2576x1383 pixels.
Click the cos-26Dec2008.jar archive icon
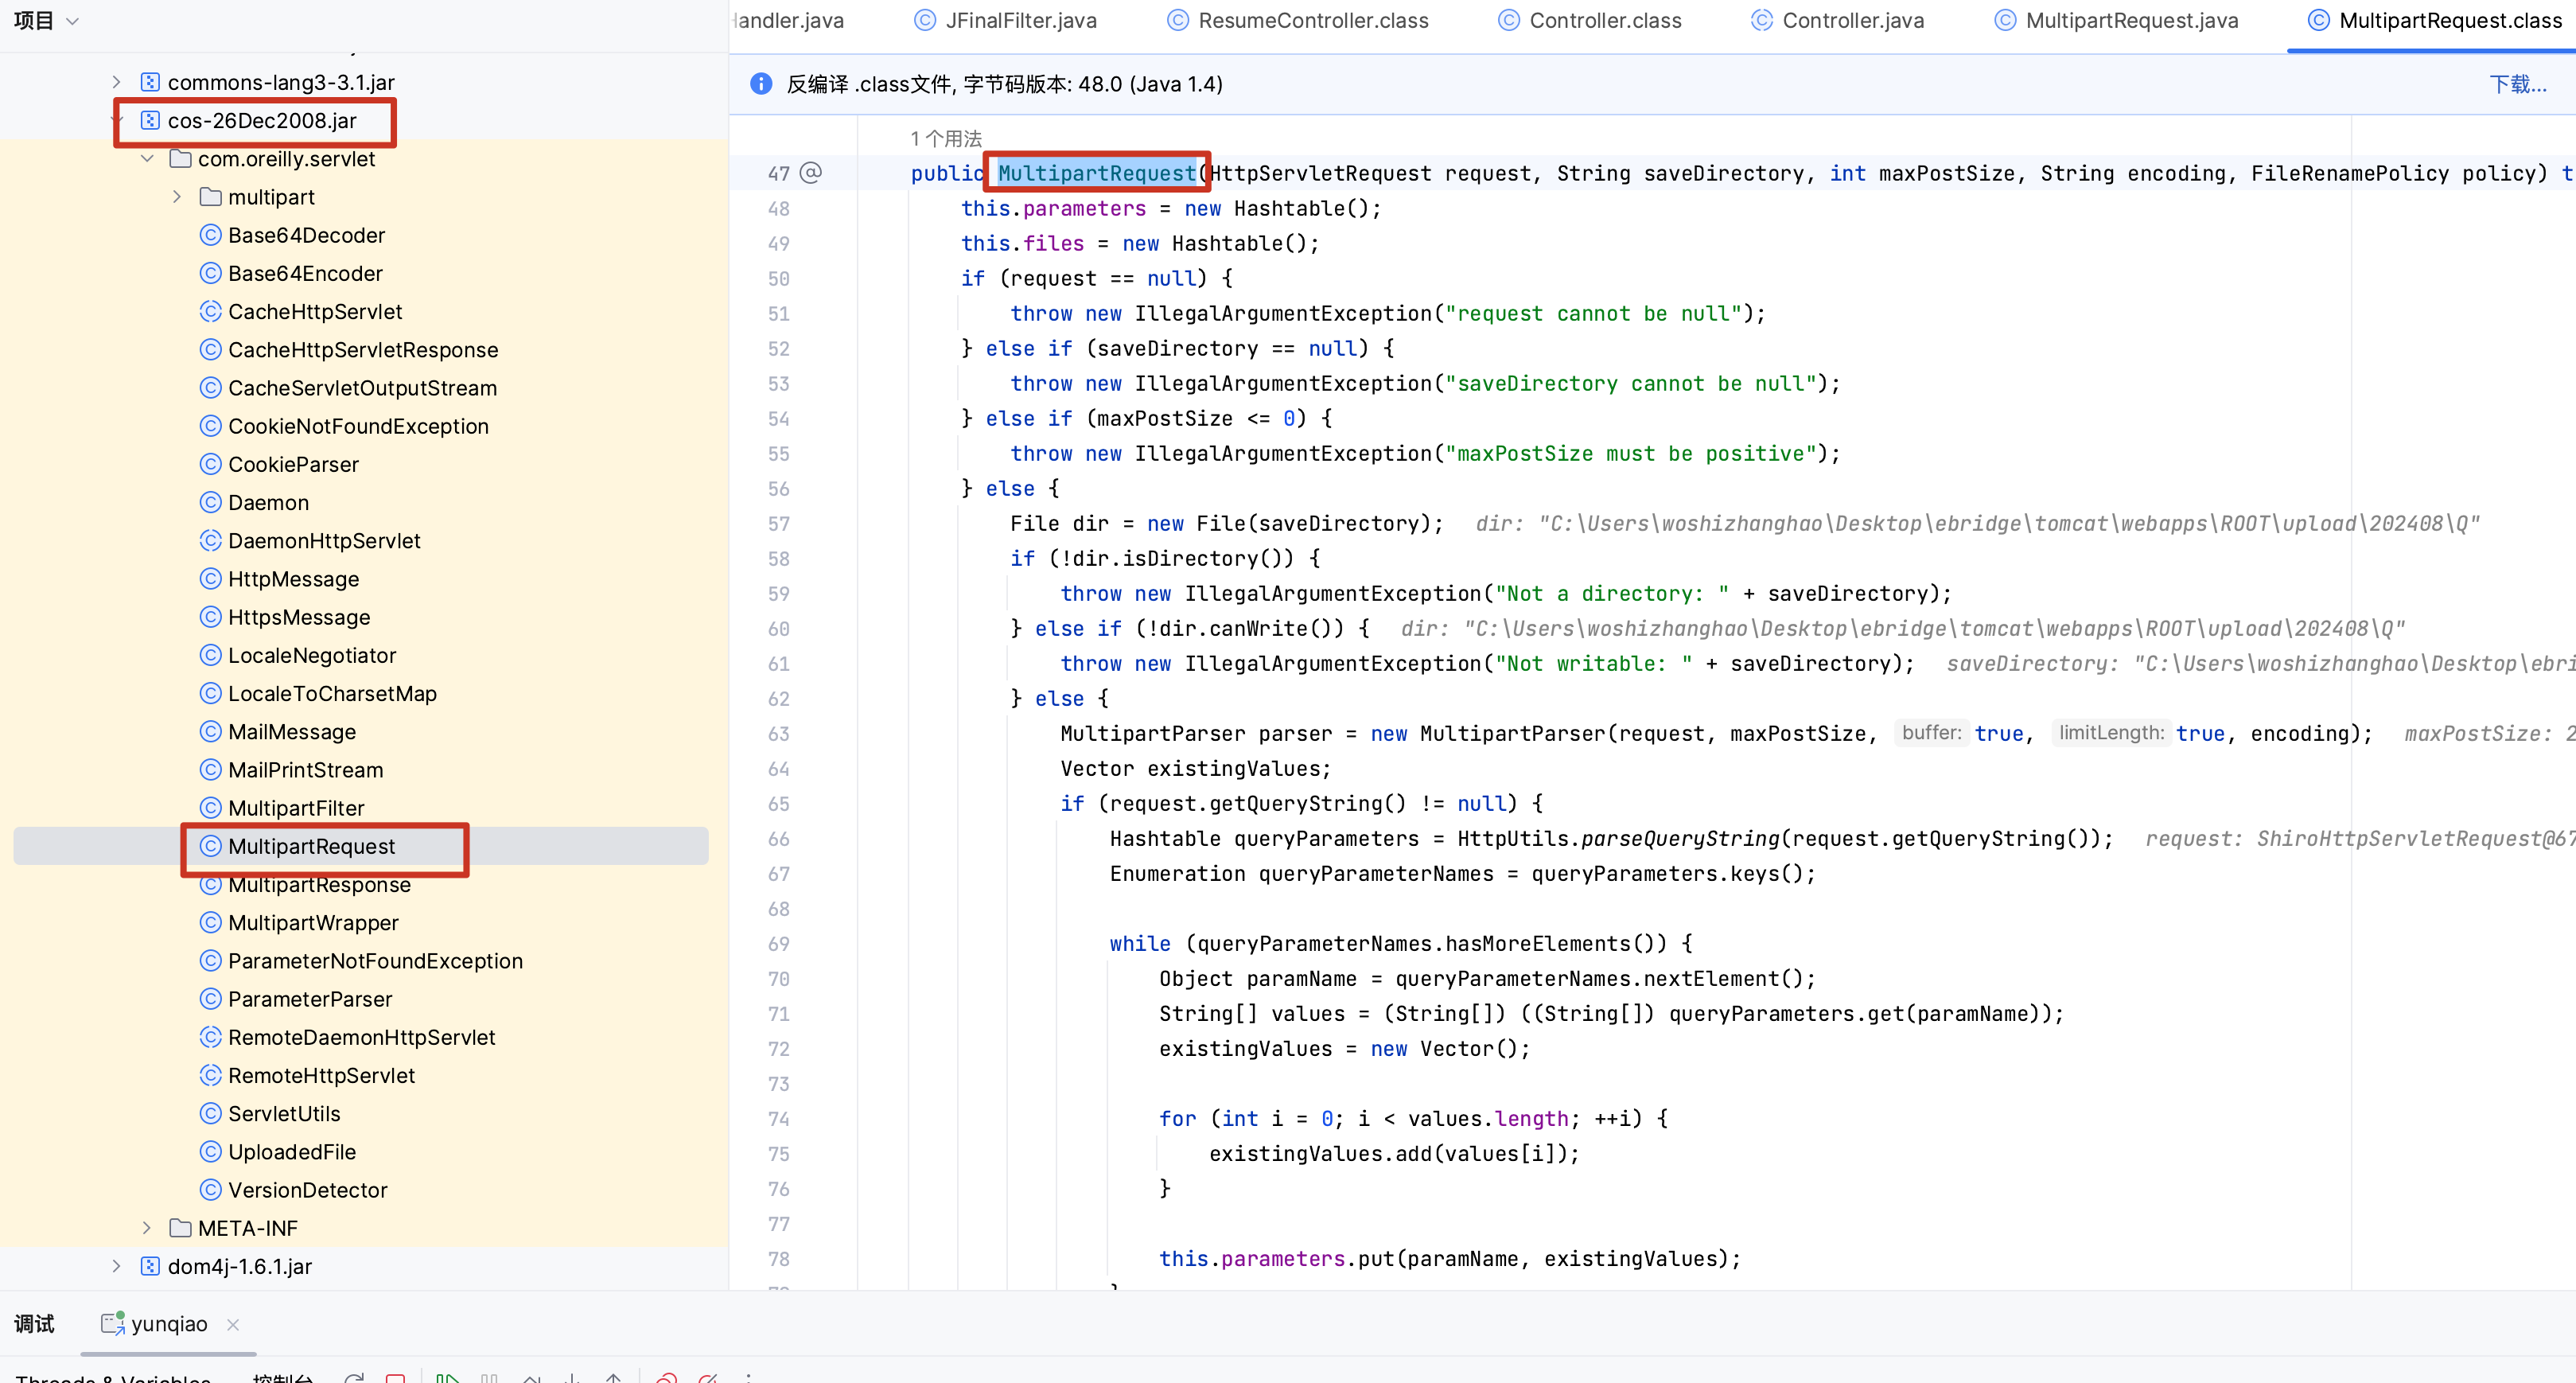coord(150,121)
